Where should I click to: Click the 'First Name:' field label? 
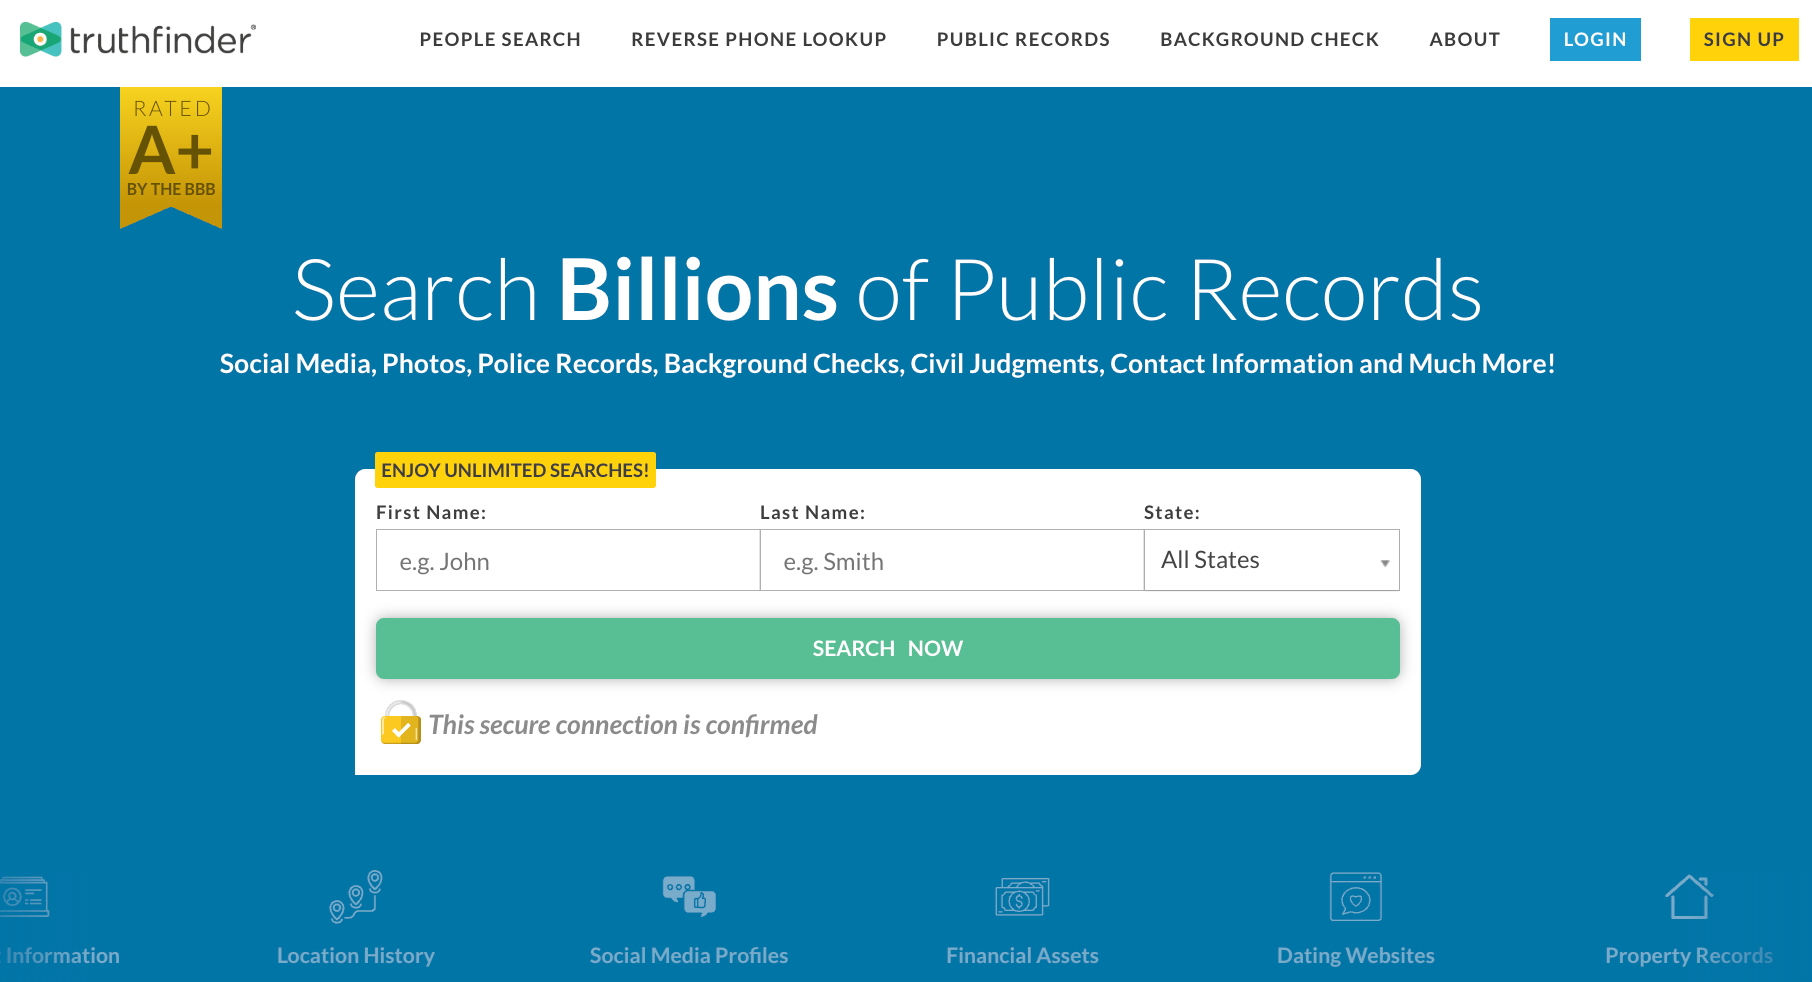tap(431, 512)
